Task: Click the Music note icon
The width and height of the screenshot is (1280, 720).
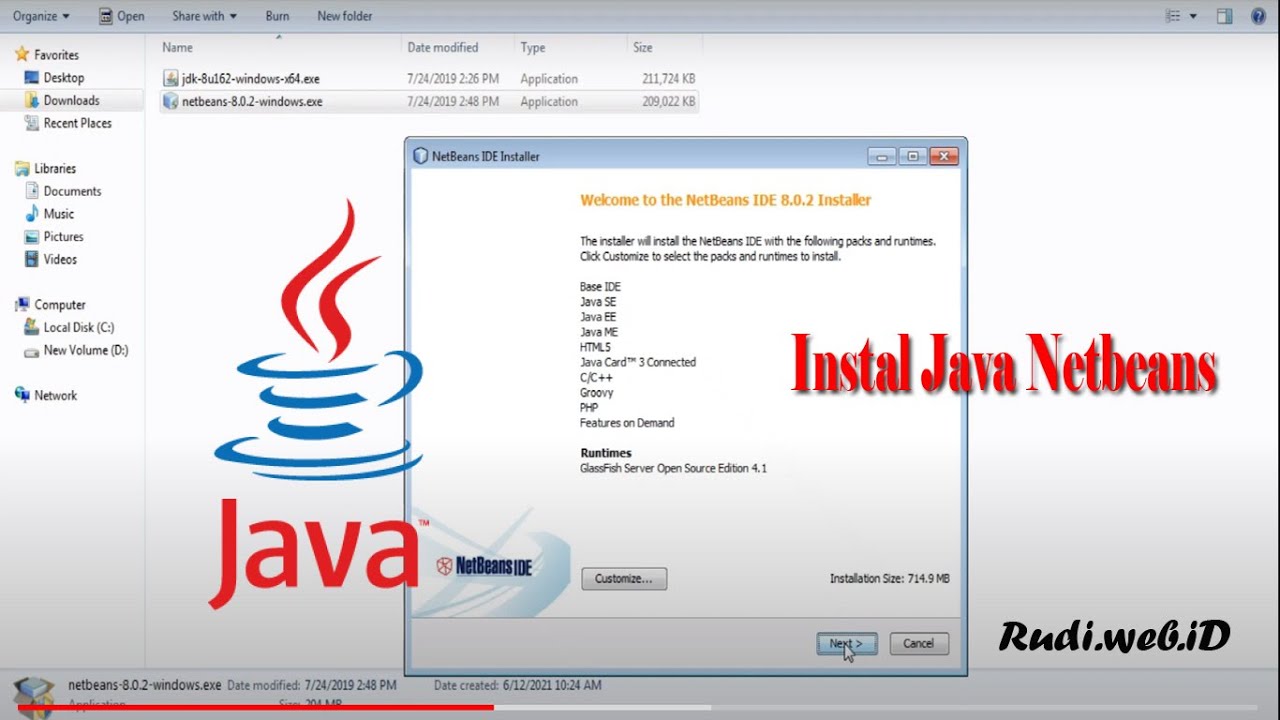Action: pos(32,214)
